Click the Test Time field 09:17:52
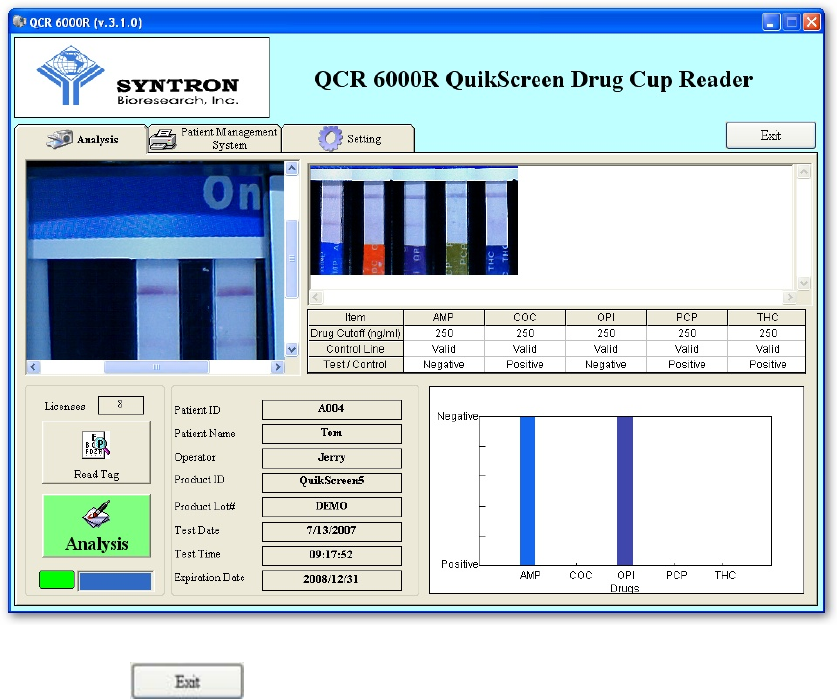 tap(331, 555)
